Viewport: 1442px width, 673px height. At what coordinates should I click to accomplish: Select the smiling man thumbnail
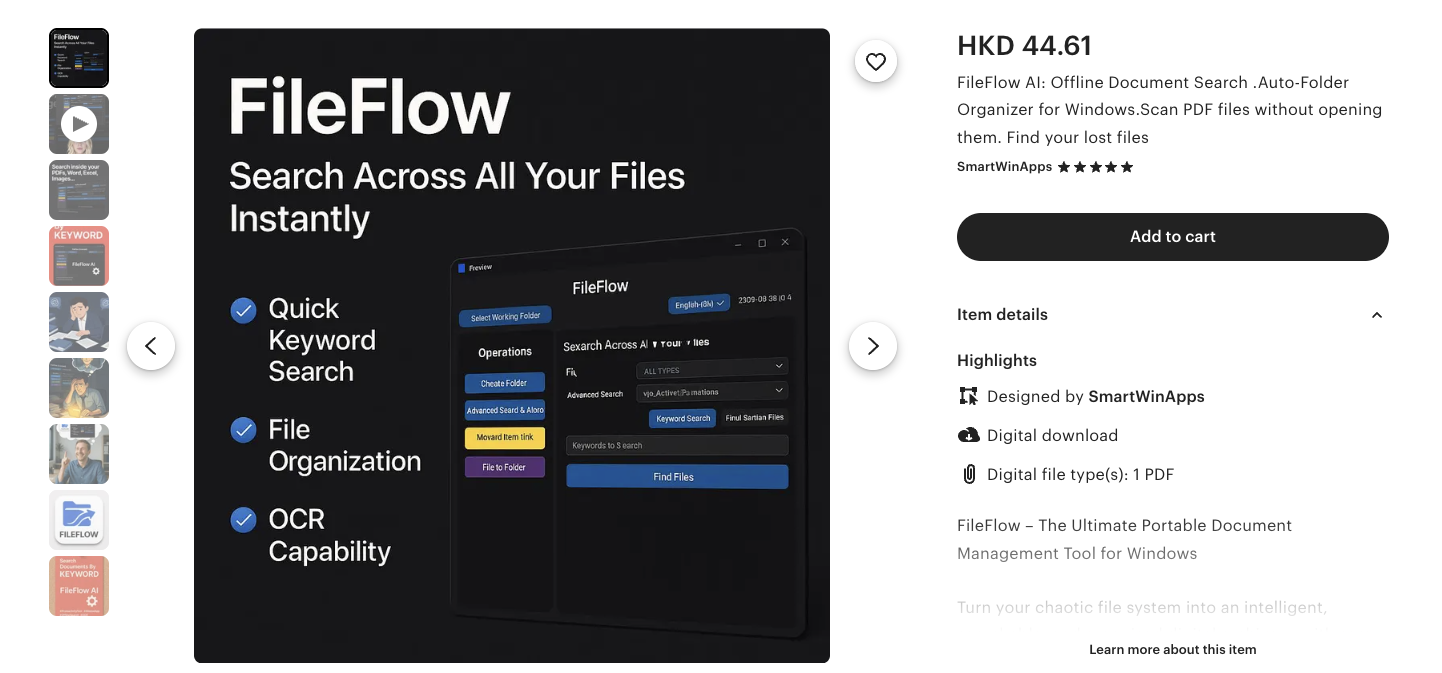point(79,454)
